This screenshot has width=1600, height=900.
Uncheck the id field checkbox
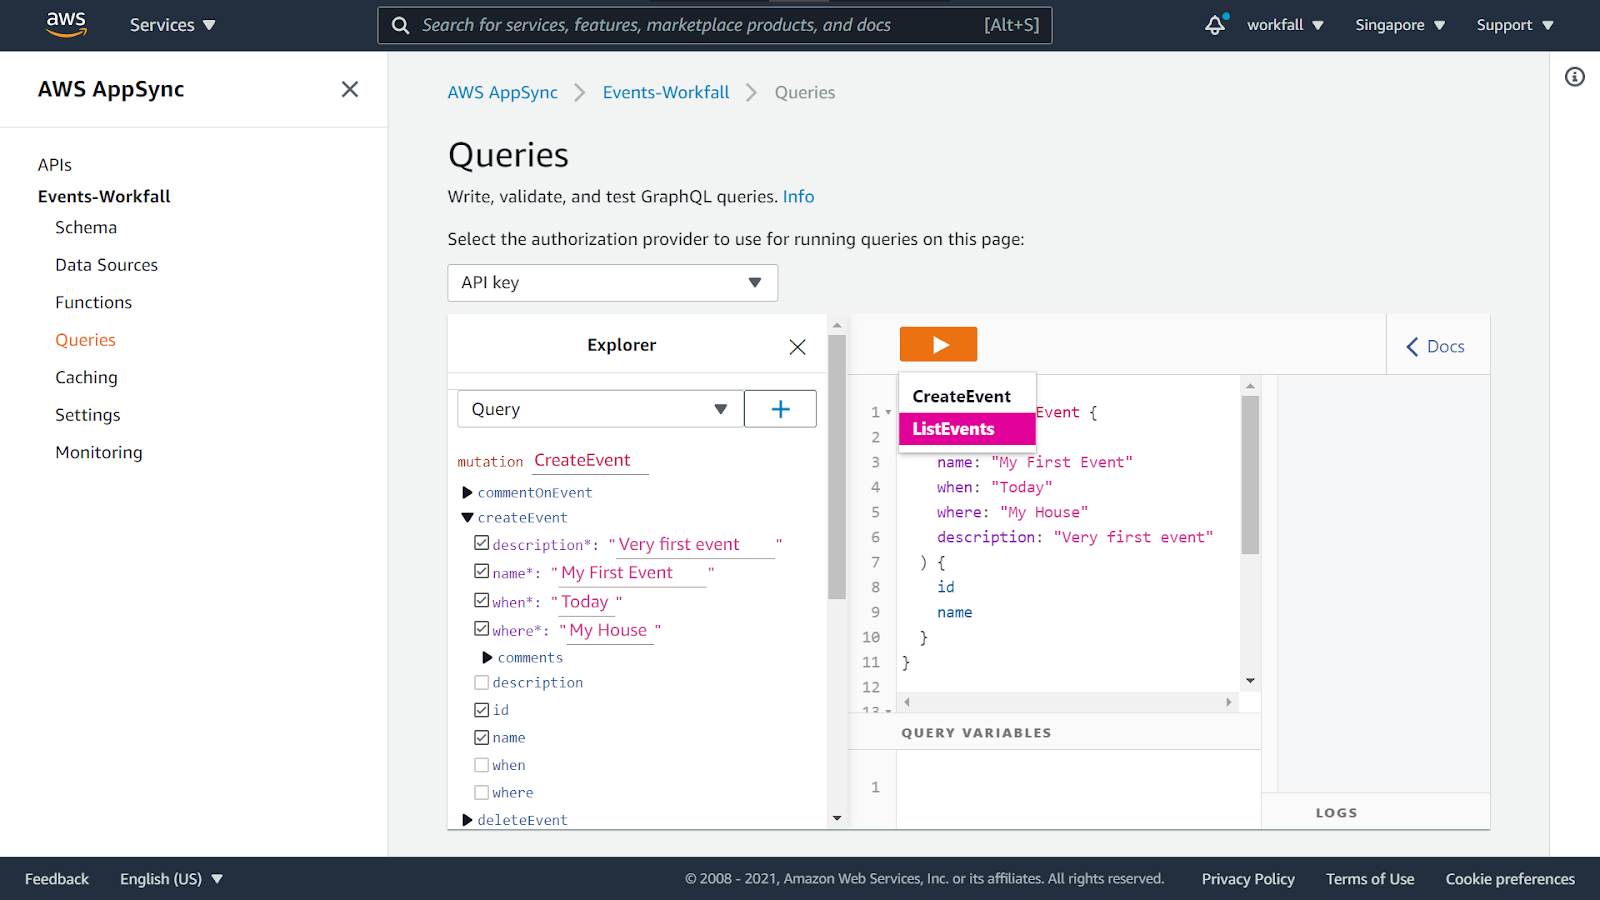(482, 710)
